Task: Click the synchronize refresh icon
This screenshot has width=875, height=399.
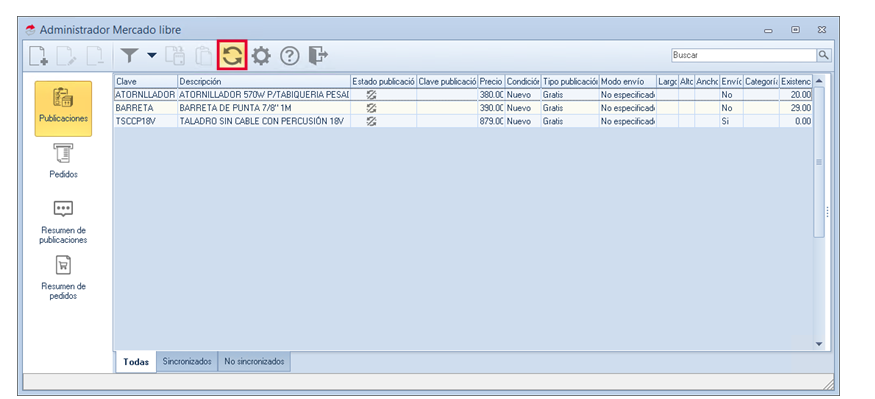Action: click(x=232, y=56)
